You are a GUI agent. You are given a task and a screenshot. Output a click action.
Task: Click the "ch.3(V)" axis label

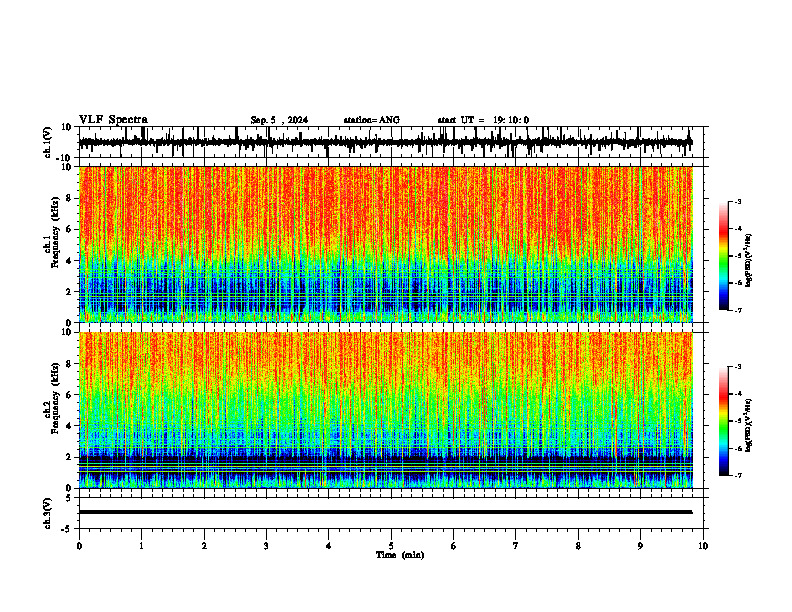pyautogui.click(x=48, y=513)
